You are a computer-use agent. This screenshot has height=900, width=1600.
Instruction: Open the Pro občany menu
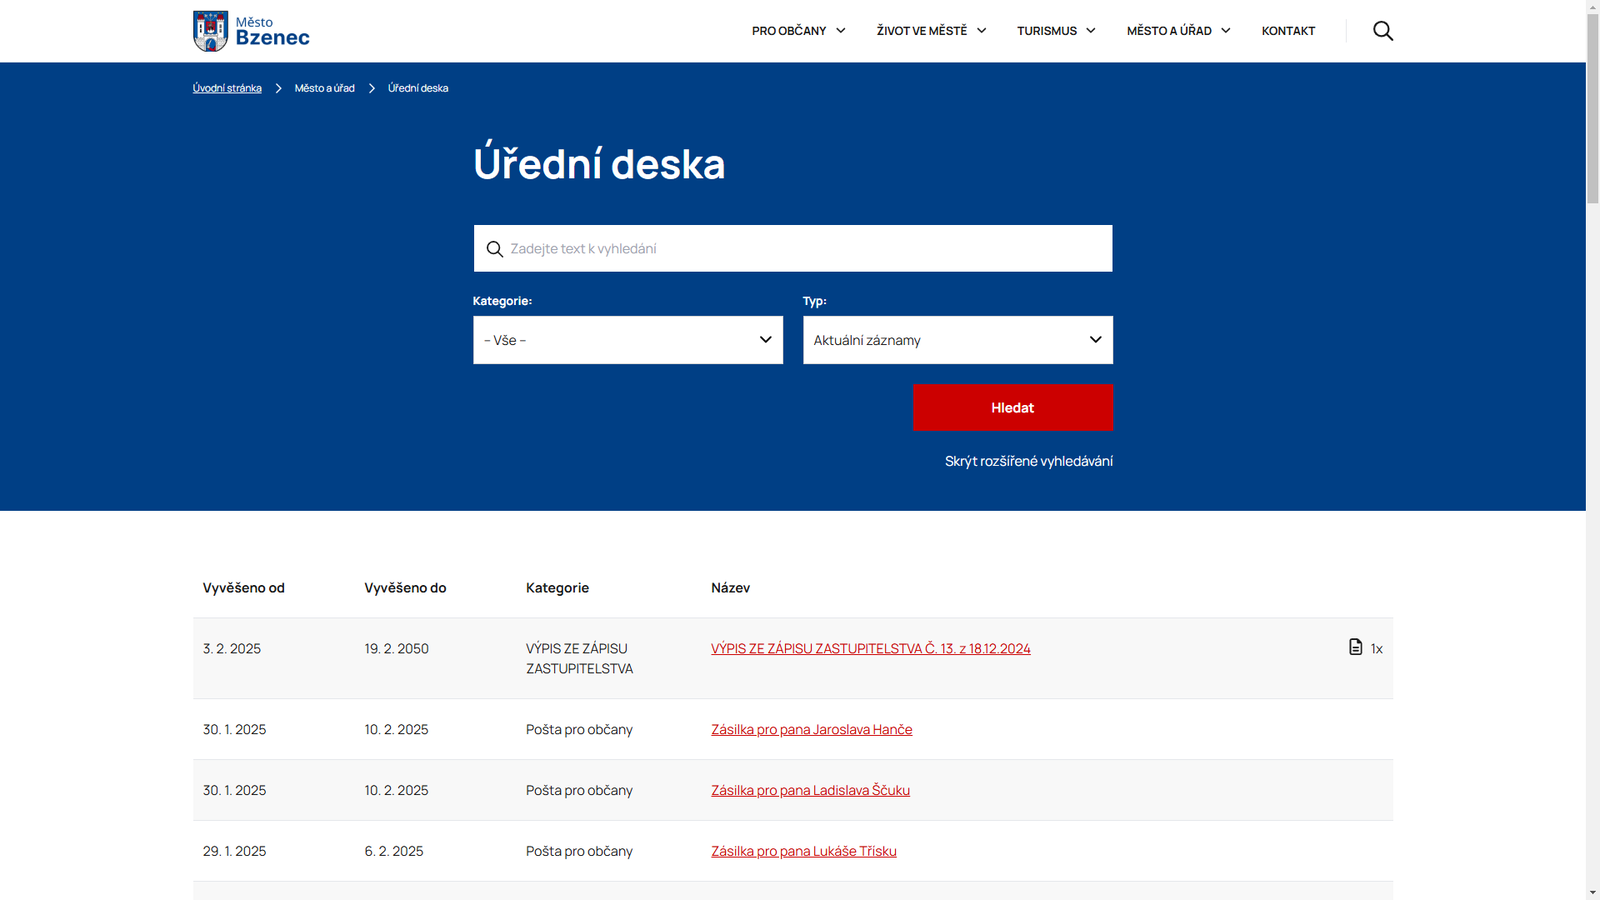789,31
